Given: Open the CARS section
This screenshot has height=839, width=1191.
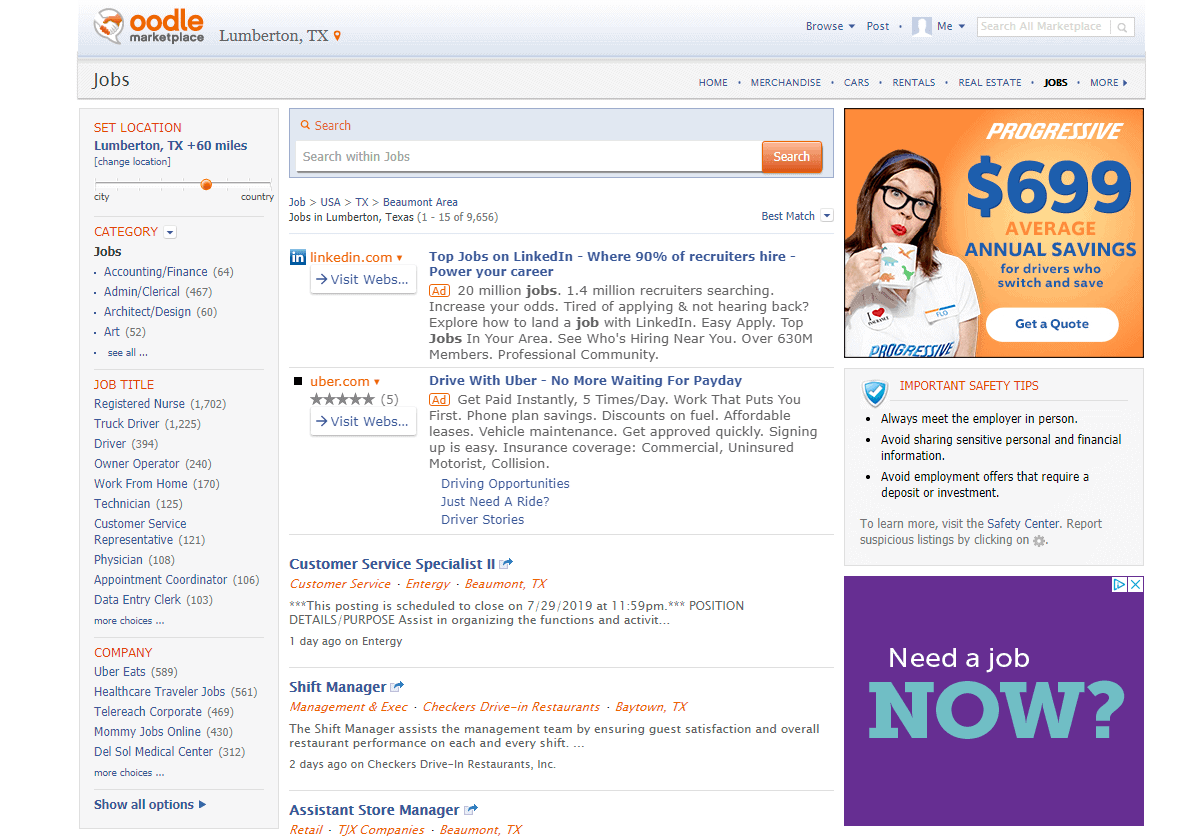Looking at the screenshot, I should 856,82.
